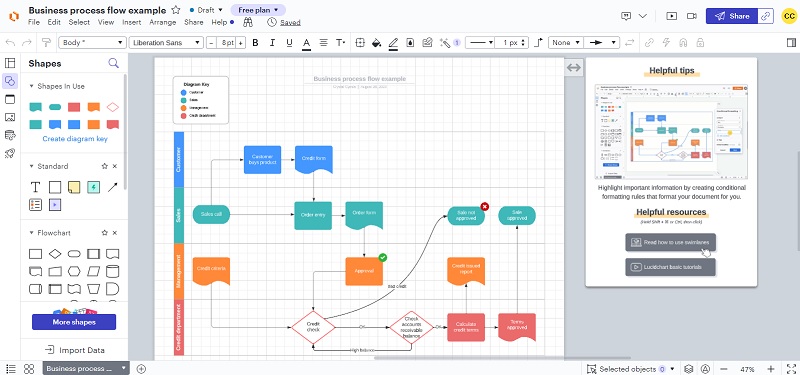Collapse the Flowchart shapes section

(x=31, y=233)
